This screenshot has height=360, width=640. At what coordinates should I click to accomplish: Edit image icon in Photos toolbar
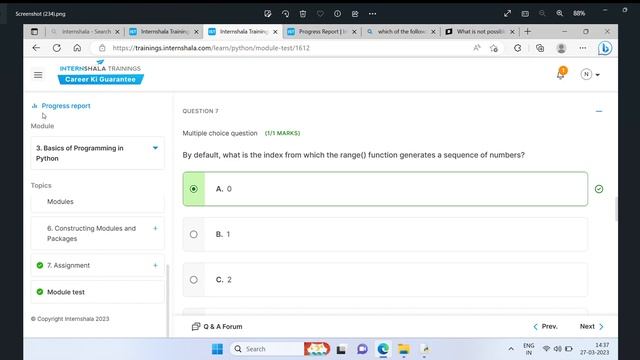[267, 13]
